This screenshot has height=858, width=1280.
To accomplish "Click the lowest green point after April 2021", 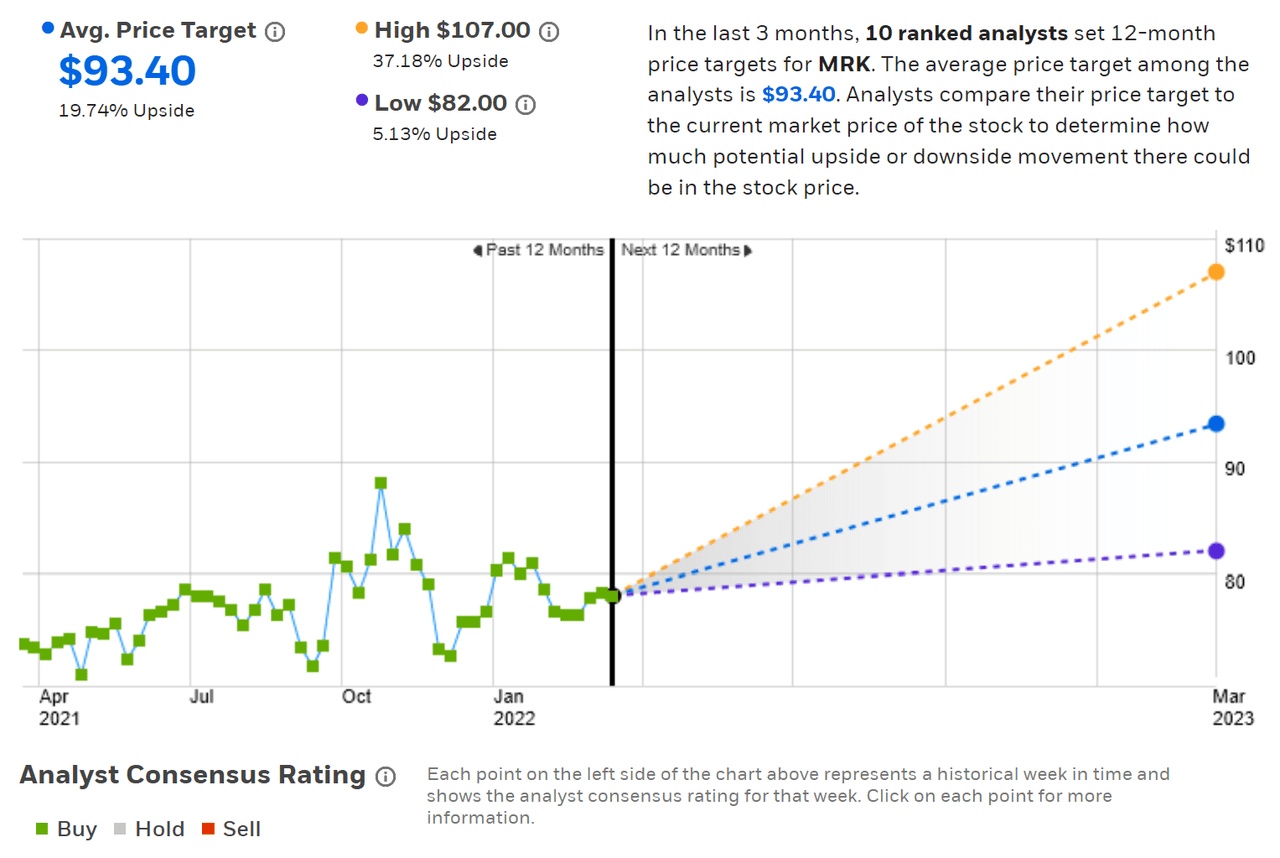I will click(x=81, y=674).
